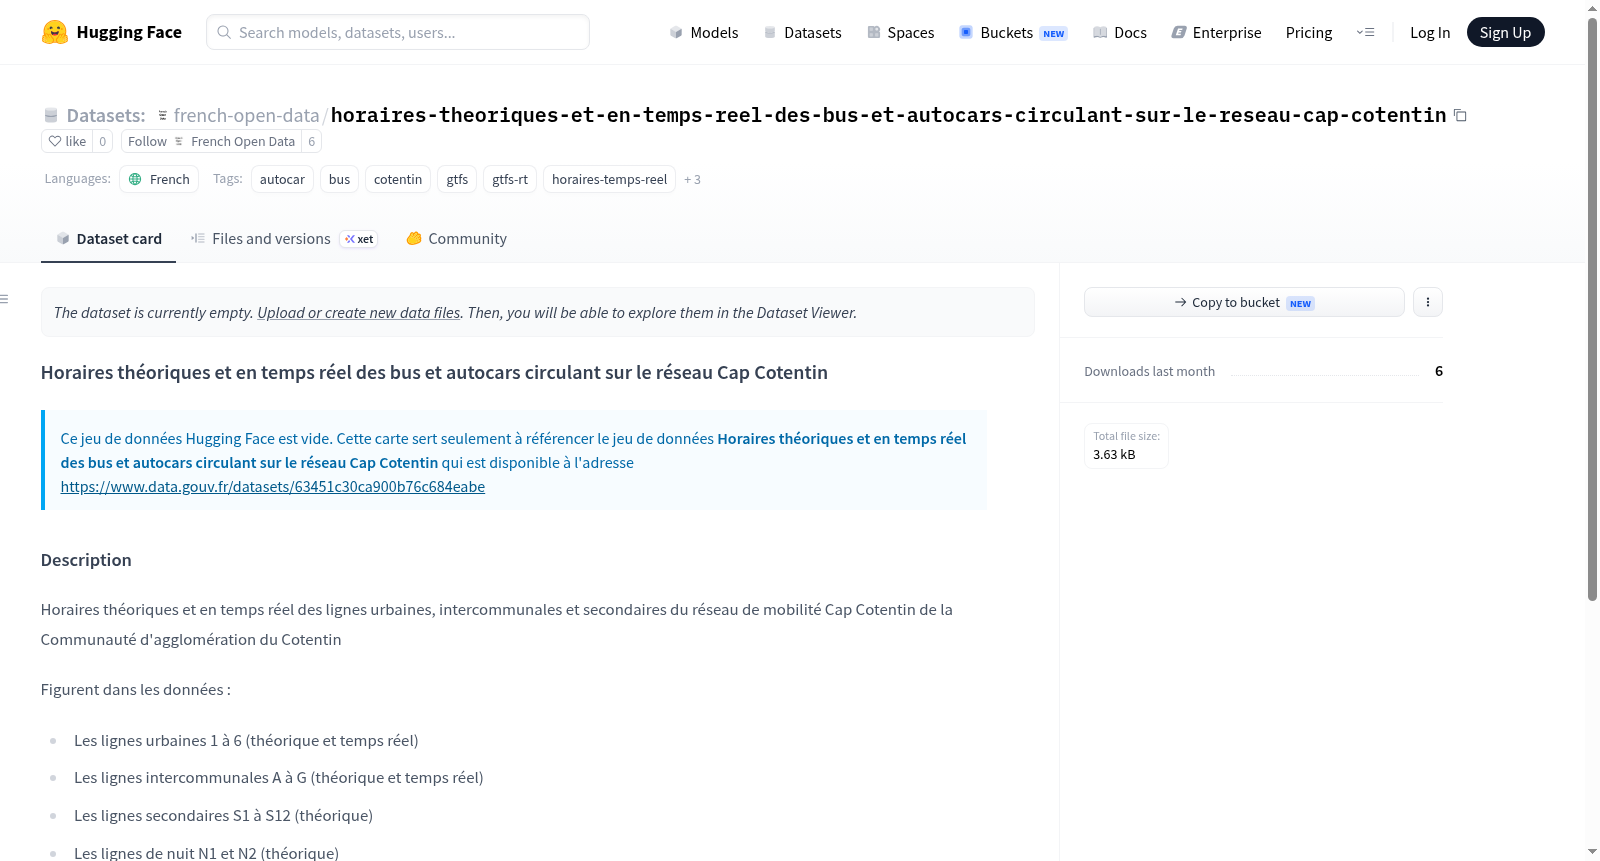Select the Dataset card tab
Image resolution: width=1600 pixels, height=861 pixels.
[109, 239]
